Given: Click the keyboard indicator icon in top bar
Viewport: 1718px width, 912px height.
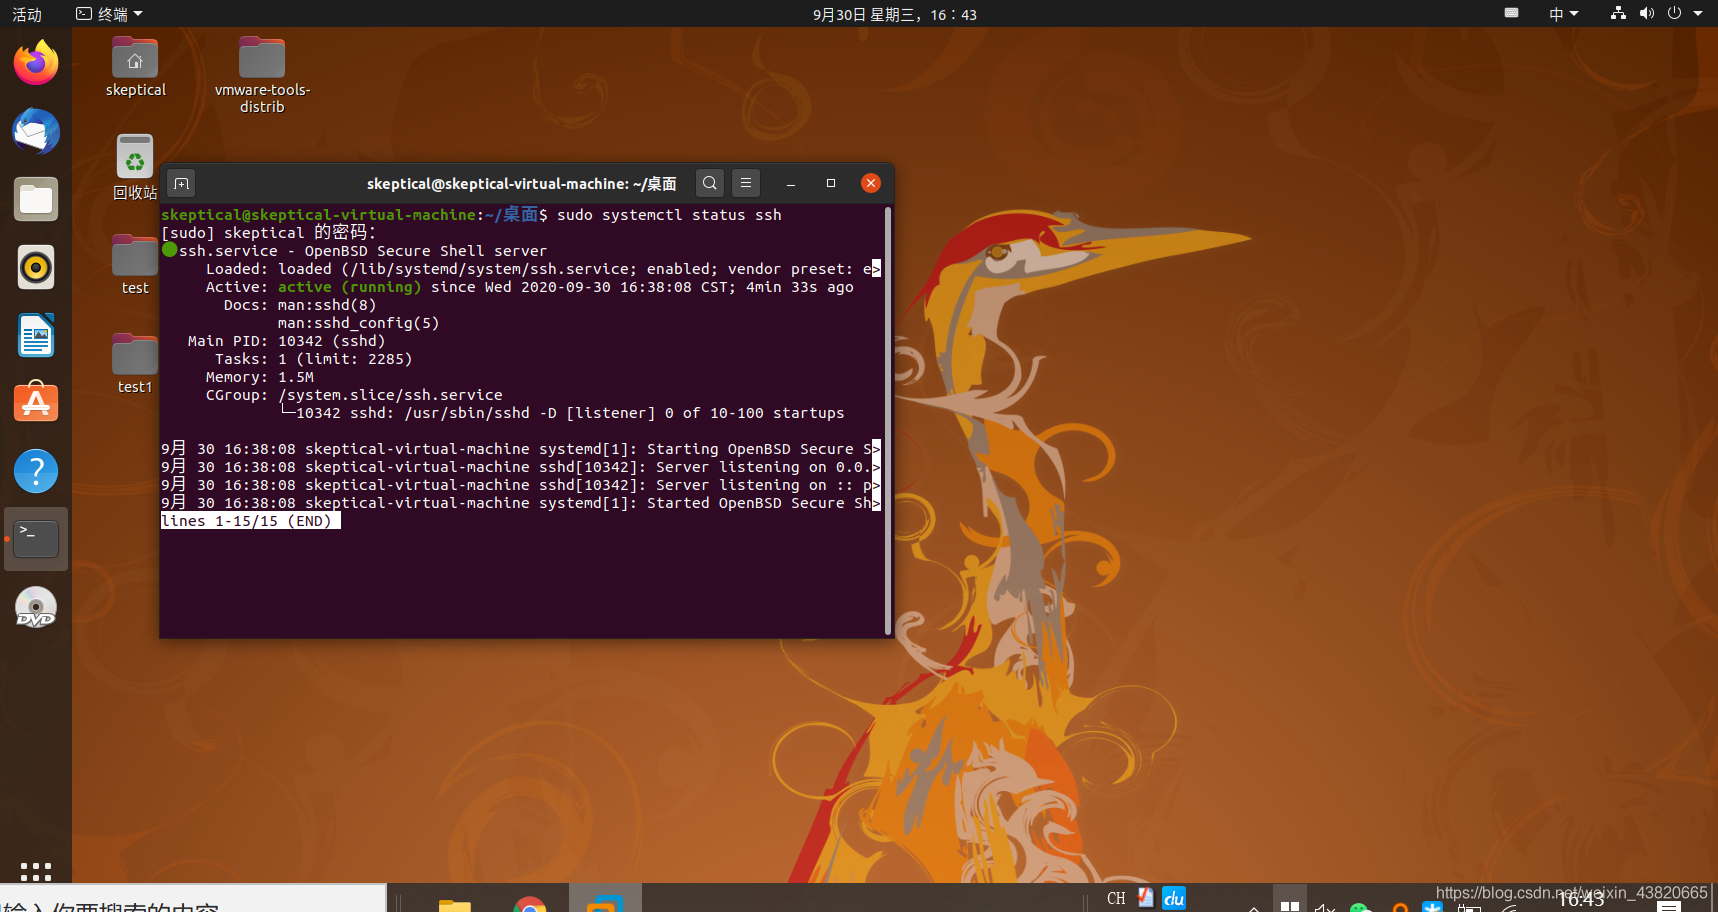Looking at the screenshot, I should pos(1512,13).
